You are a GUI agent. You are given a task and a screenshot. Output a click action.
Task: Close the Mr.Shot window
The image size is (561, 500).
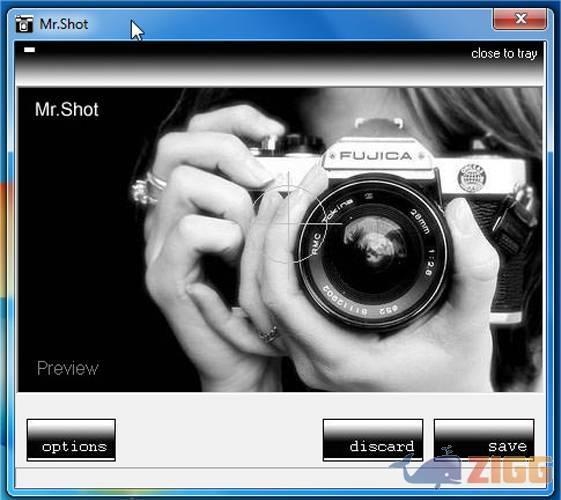pos(520,19)
